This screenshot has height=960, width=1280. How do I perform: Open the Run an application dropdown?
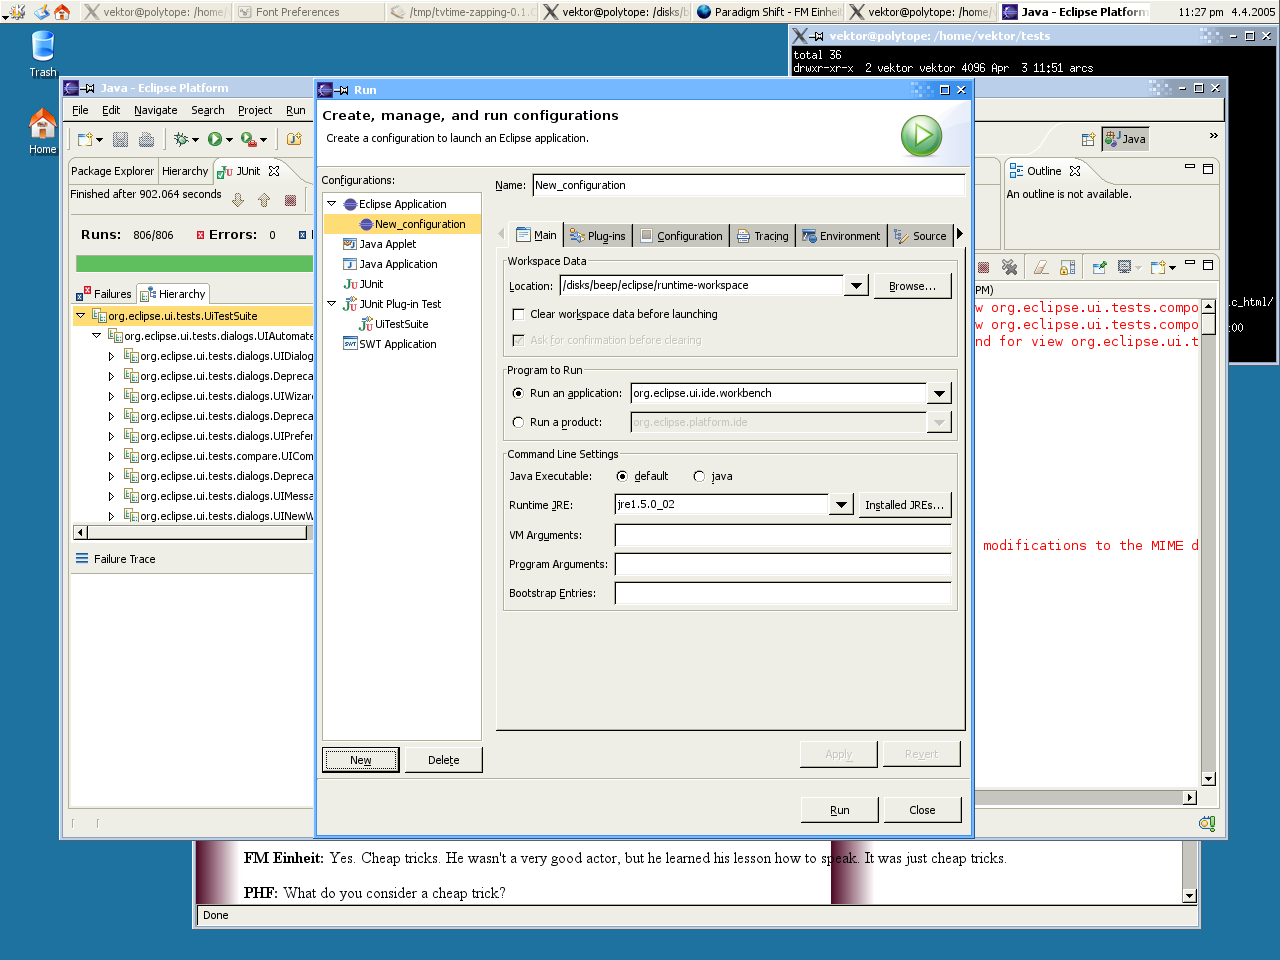pyautogui.click(x=939, y=393)
